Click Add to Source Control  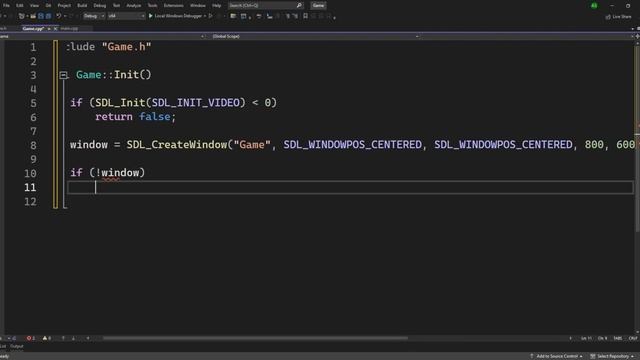(x=556, y=356)
